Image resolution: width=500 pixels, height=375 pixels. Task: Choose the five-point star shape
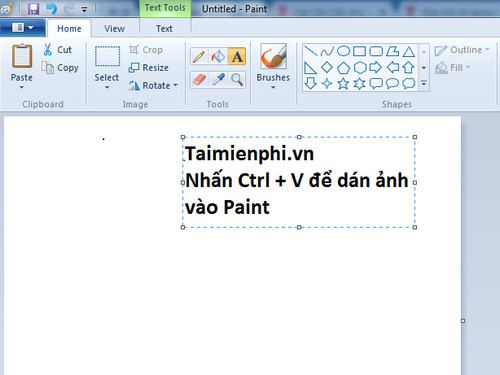click(343, 83)
